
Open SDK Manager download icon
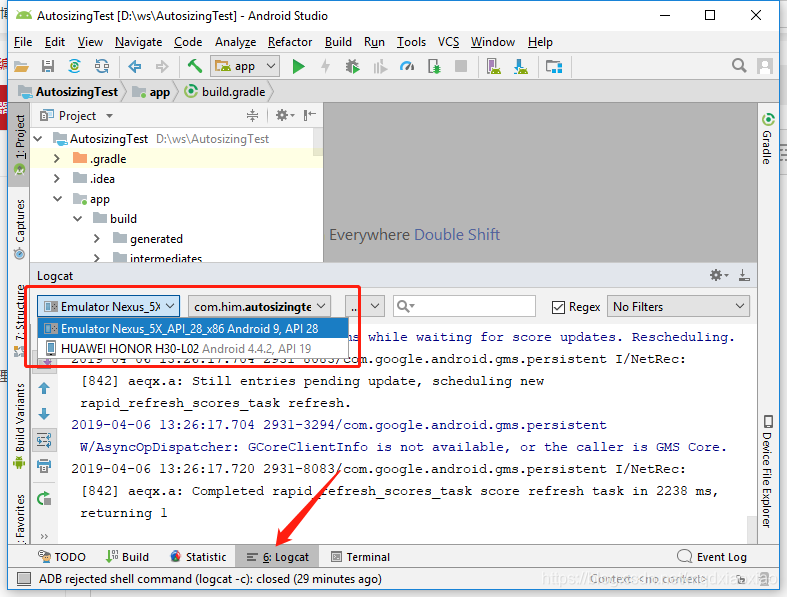pyautogui.click(x=520, y=66)
